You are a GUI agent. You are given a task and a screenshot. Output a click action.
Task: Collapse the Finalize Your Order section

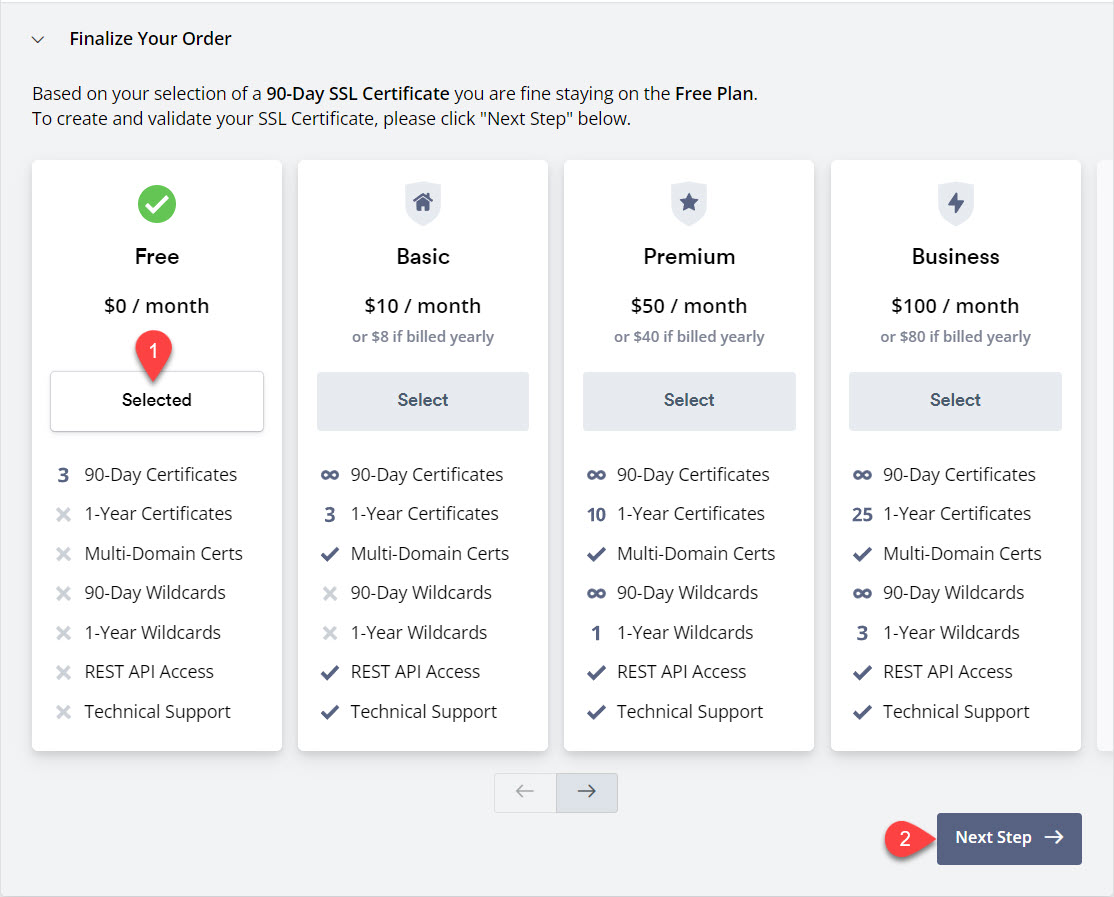click(x=38, y=40)
